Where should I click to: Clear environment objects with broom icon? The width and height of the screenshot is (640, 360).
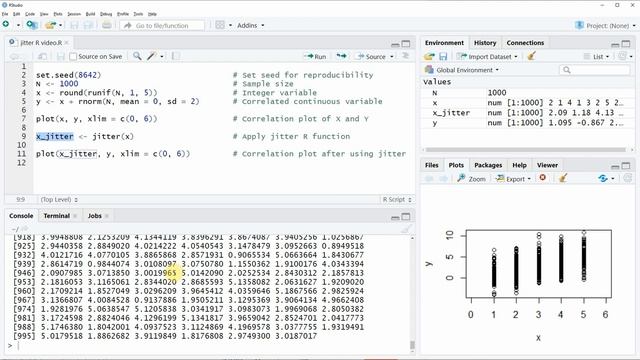click(x=531, y=56)
